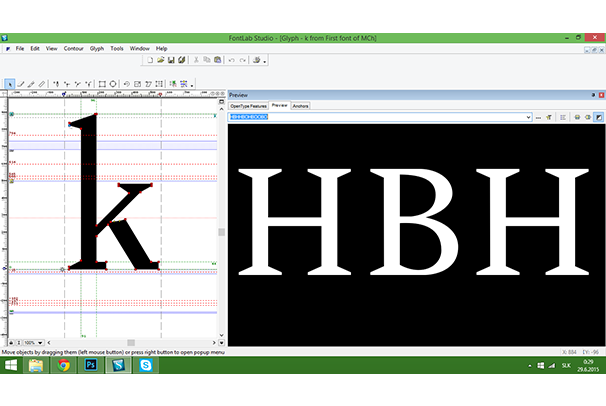The image size is (606, 406).
Task: Toggle inverted black background preview button
Action: [598, 117]
